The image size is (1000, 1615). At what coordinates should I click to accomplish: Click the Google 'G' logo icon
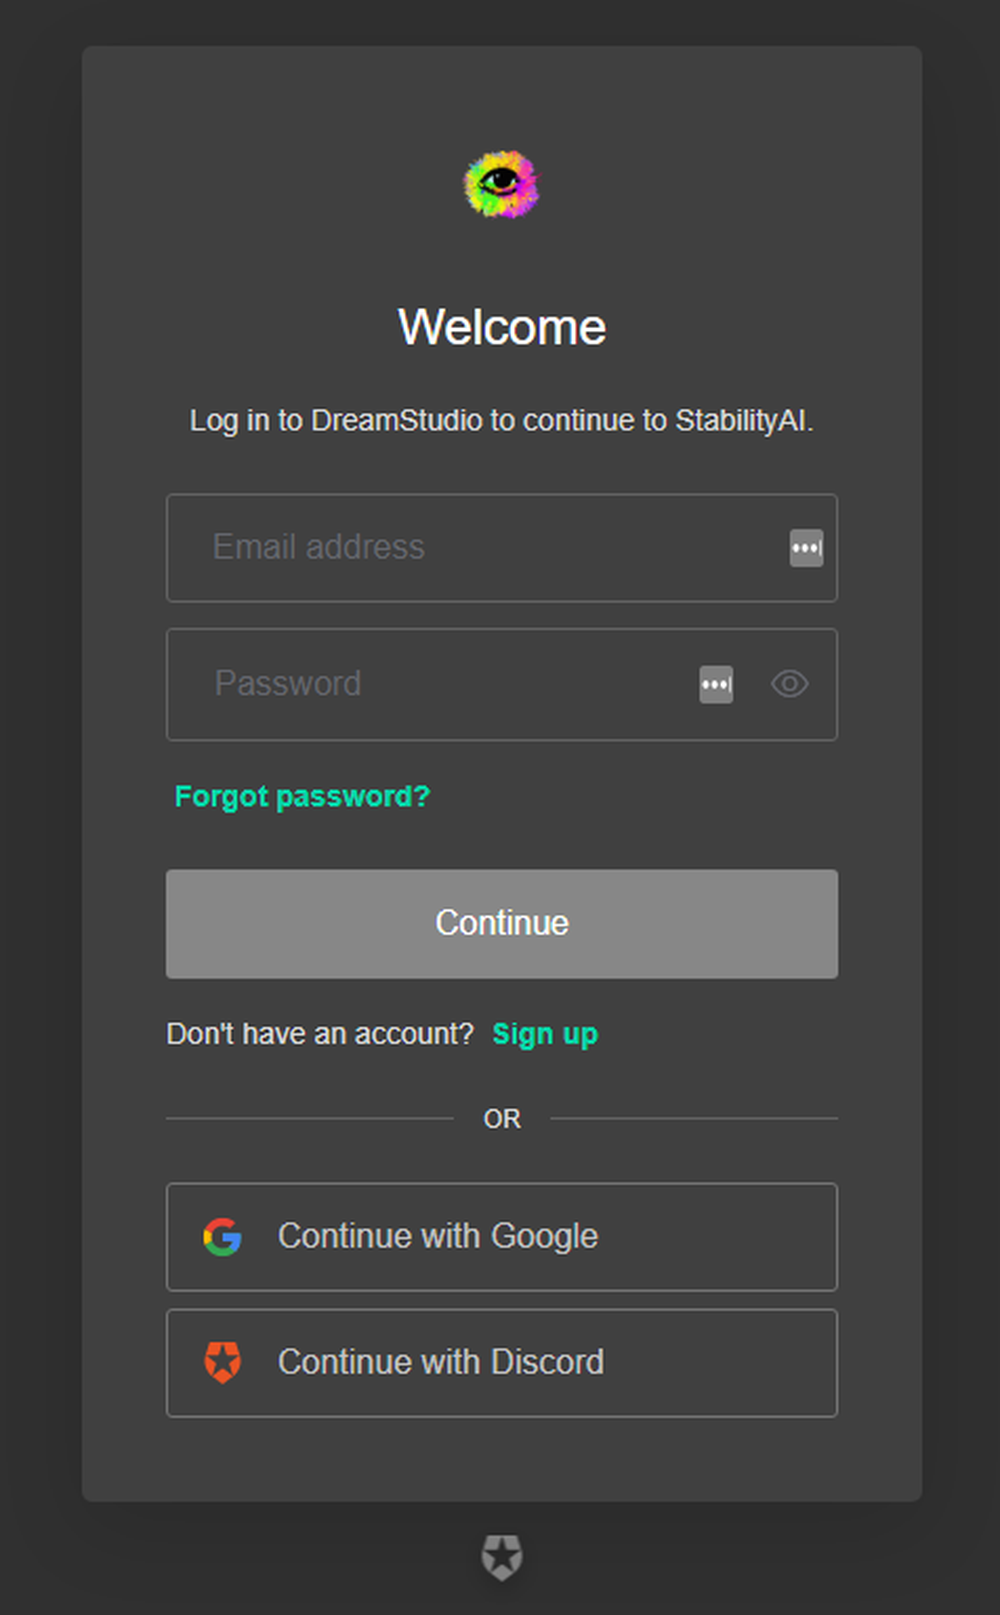point(222,1237)
